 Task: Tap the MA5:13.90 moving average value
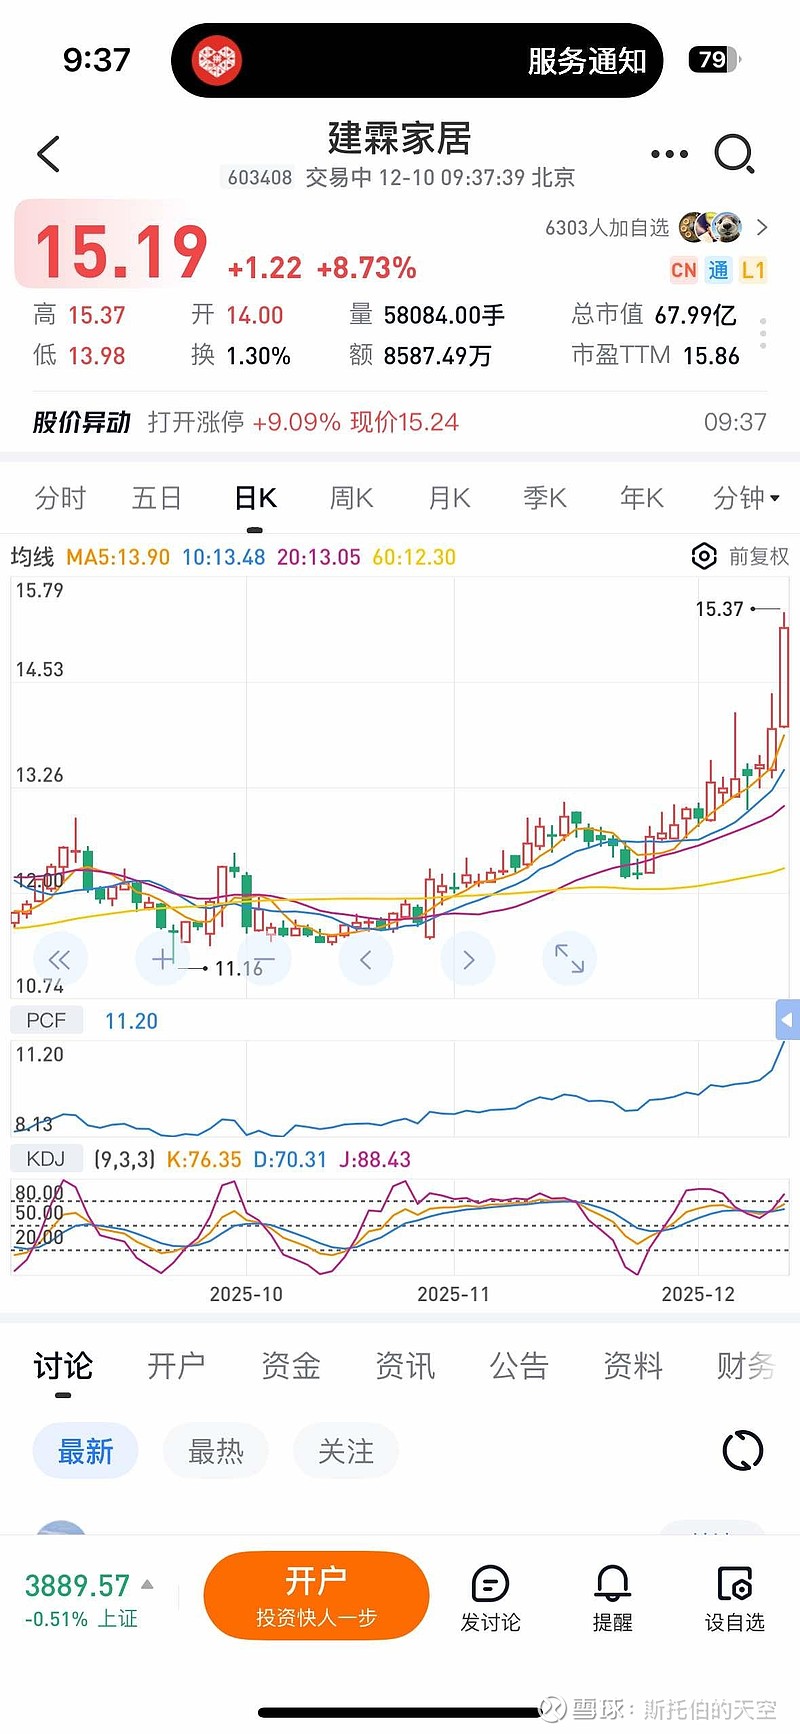[118, 557]
